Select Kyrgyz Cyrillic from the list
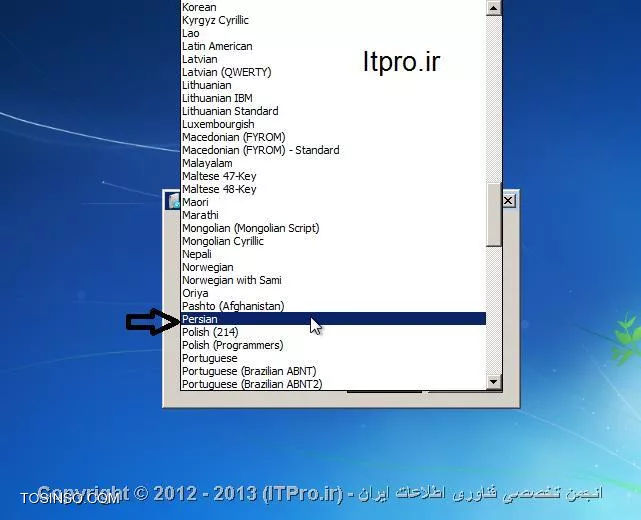 click(333, 20)
